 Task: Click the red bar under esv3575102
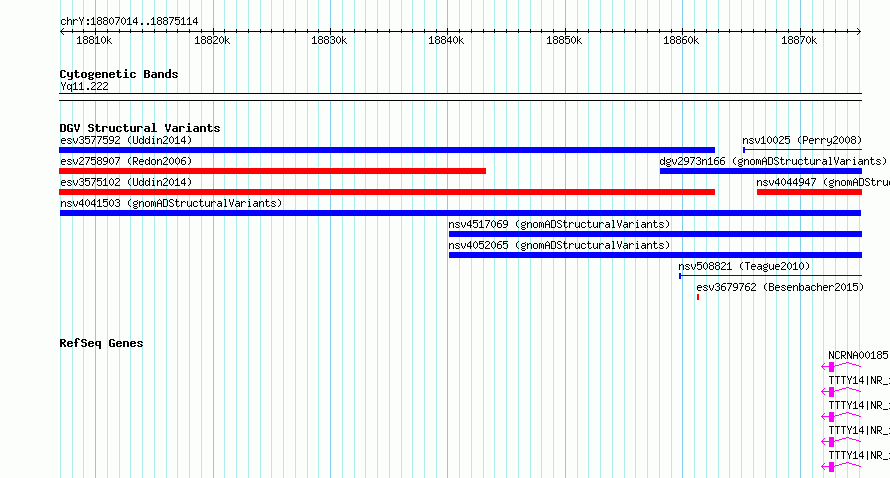pos(387,192)
